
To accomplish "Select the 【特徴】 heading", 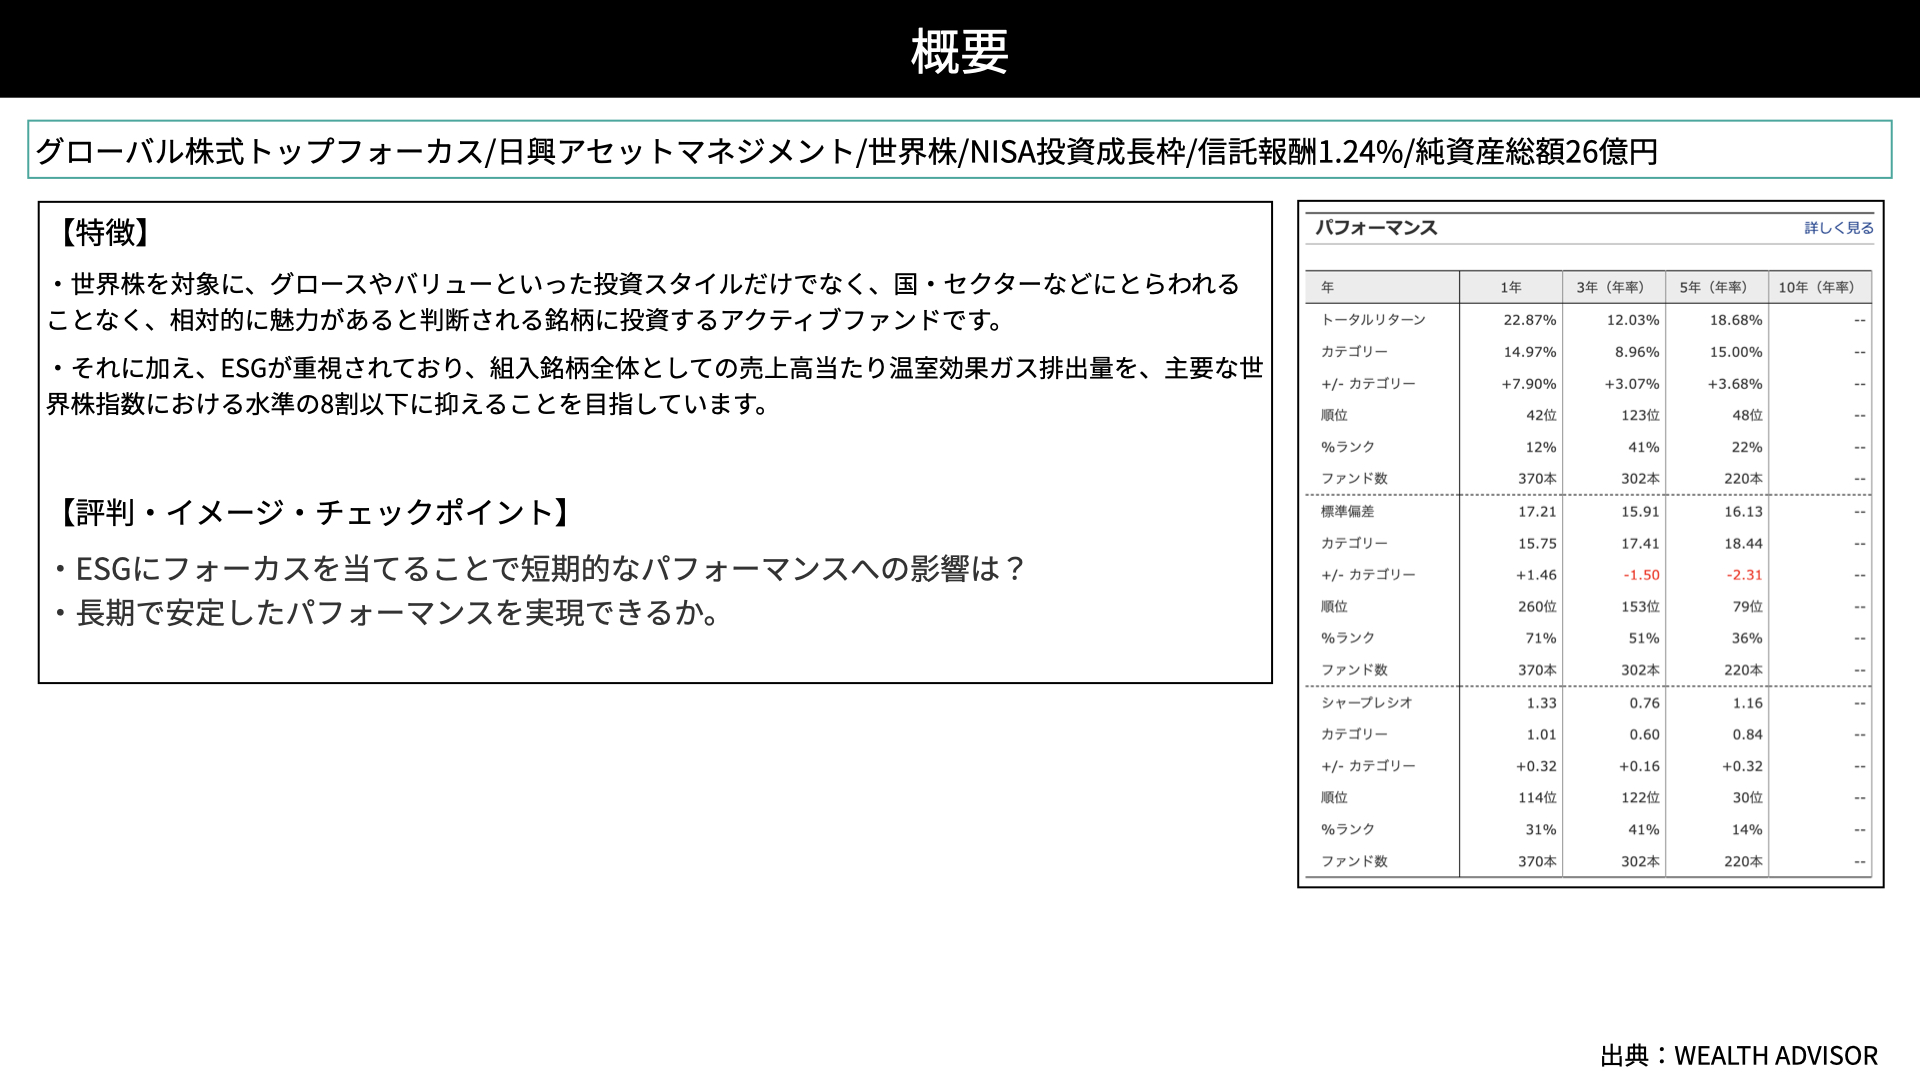I will (x=104, y=232).
